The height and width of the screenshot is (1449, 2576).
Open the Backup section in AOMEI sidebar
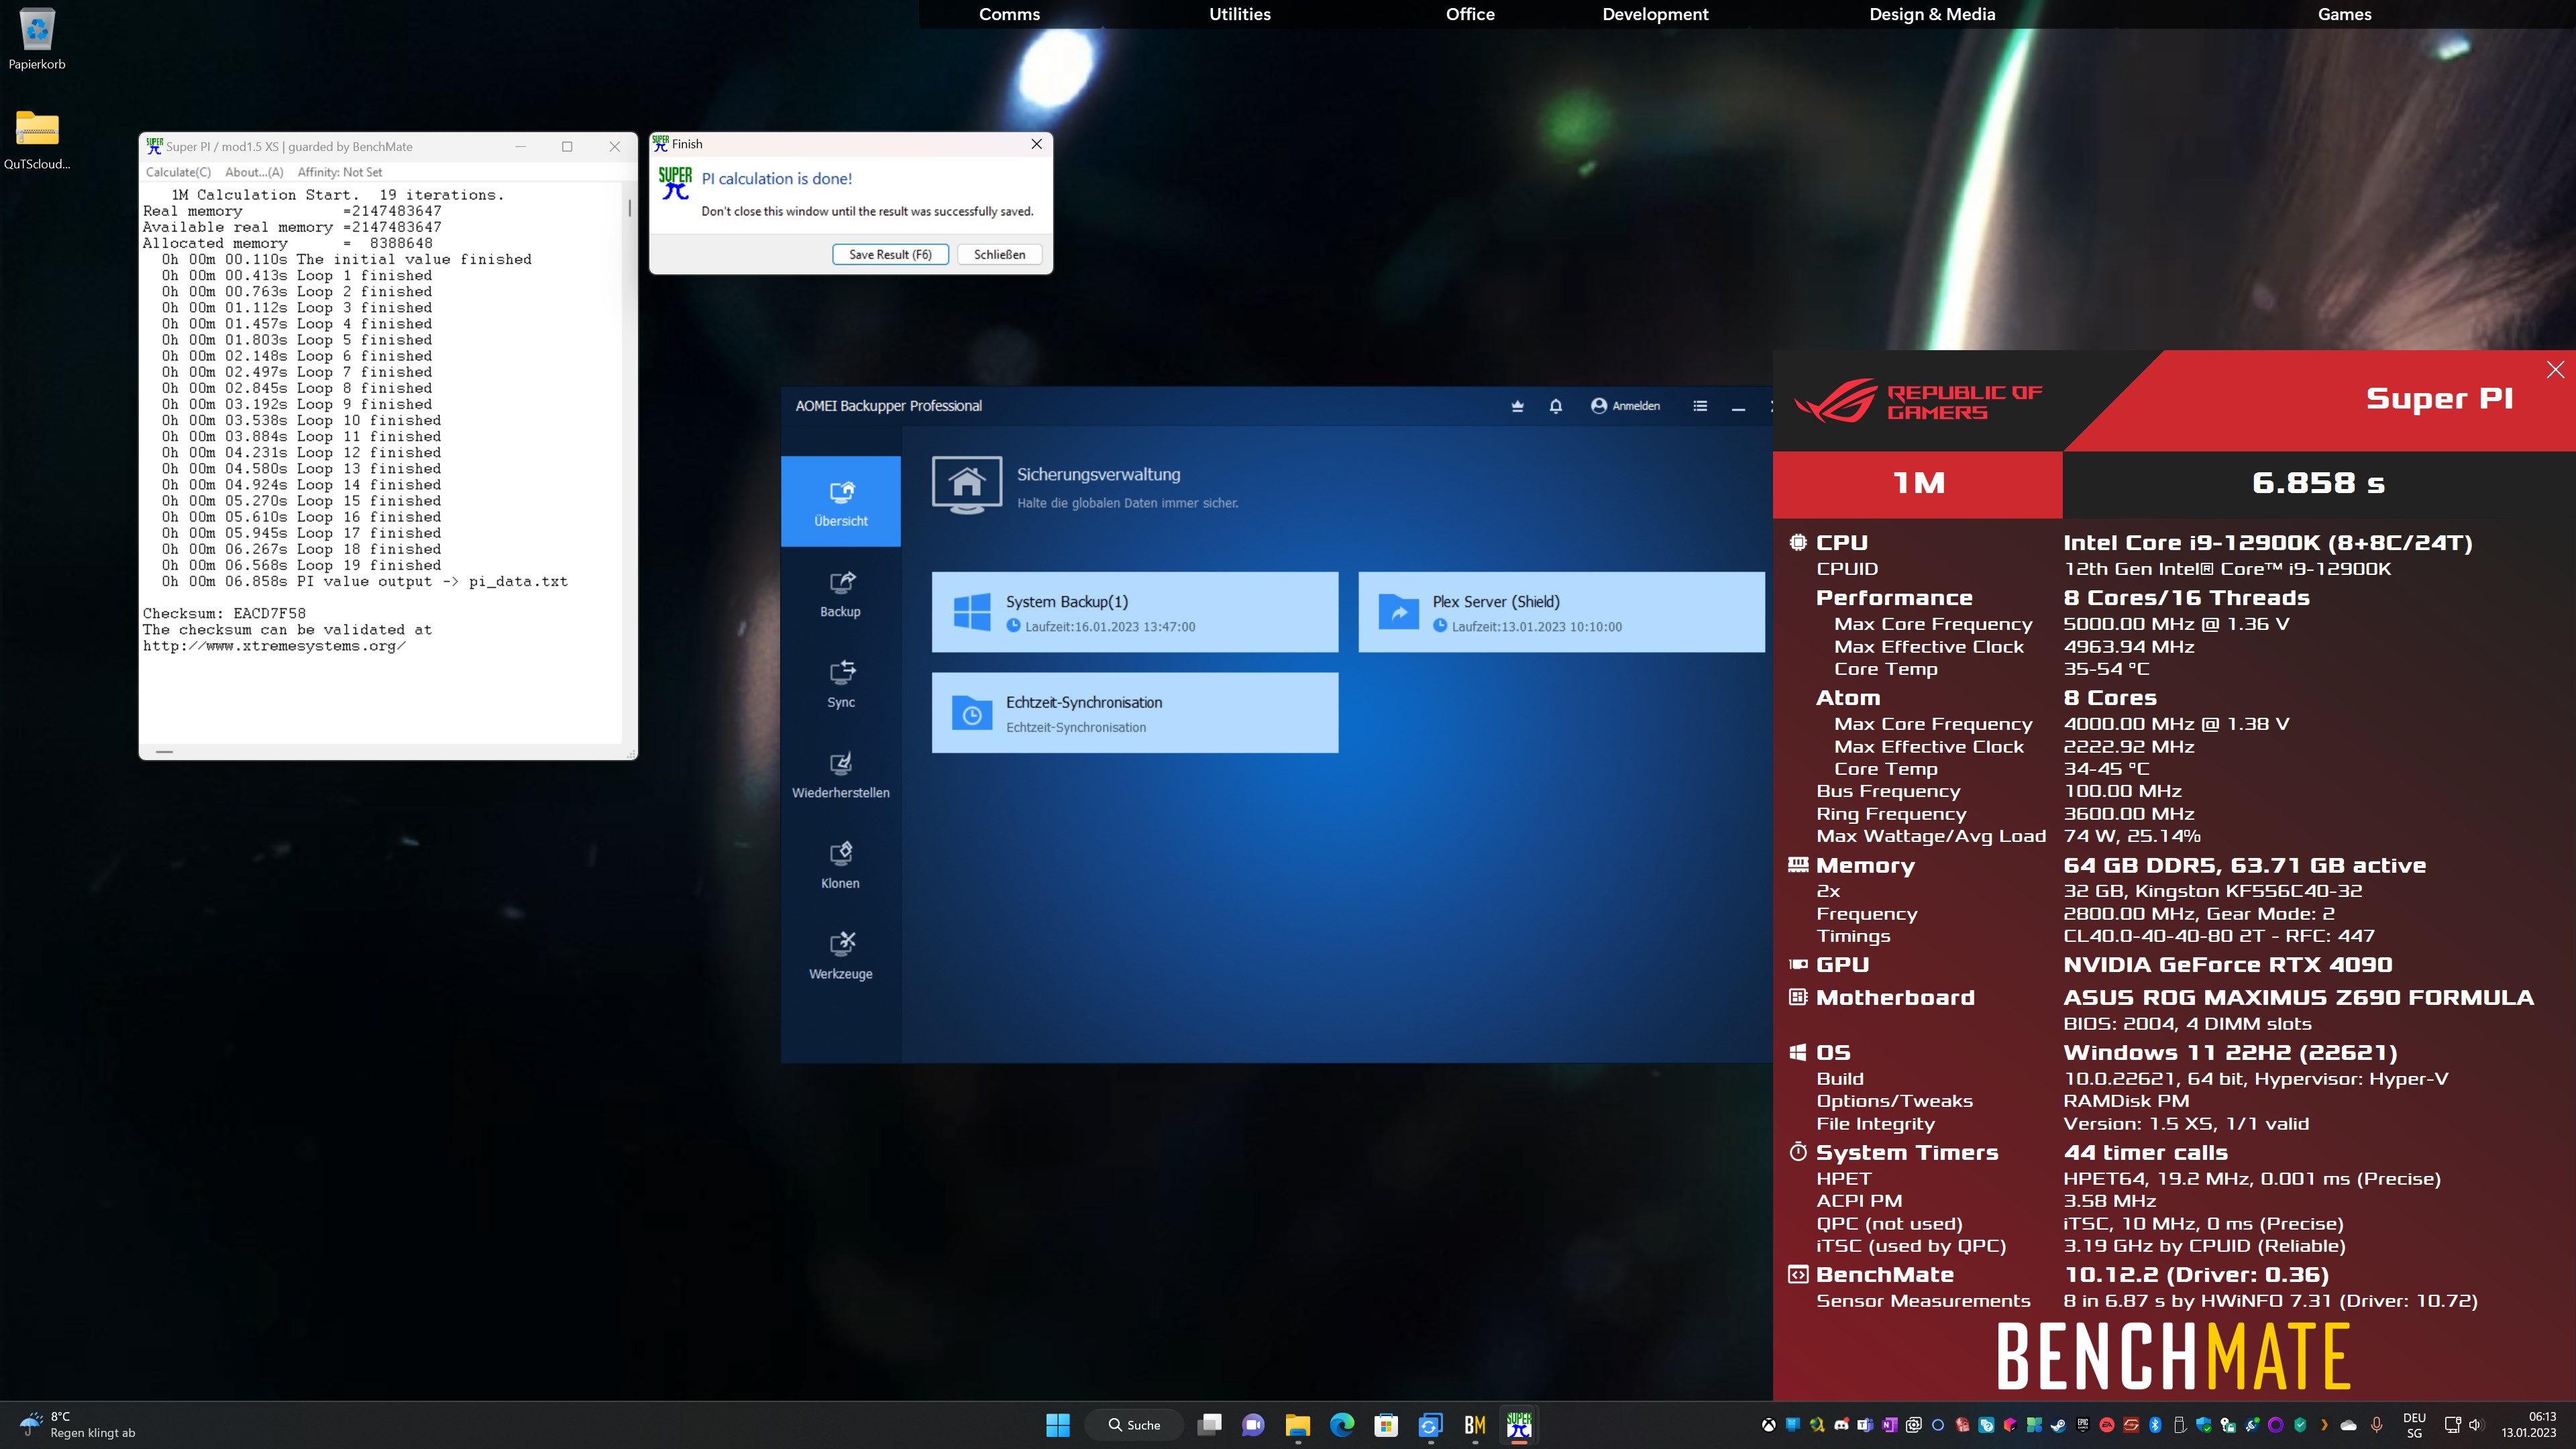(x=841, y=594)
